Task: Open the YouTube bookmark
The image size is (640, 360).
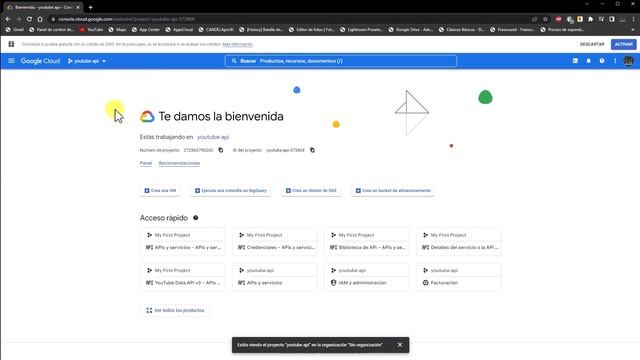Action: (91, 30)
